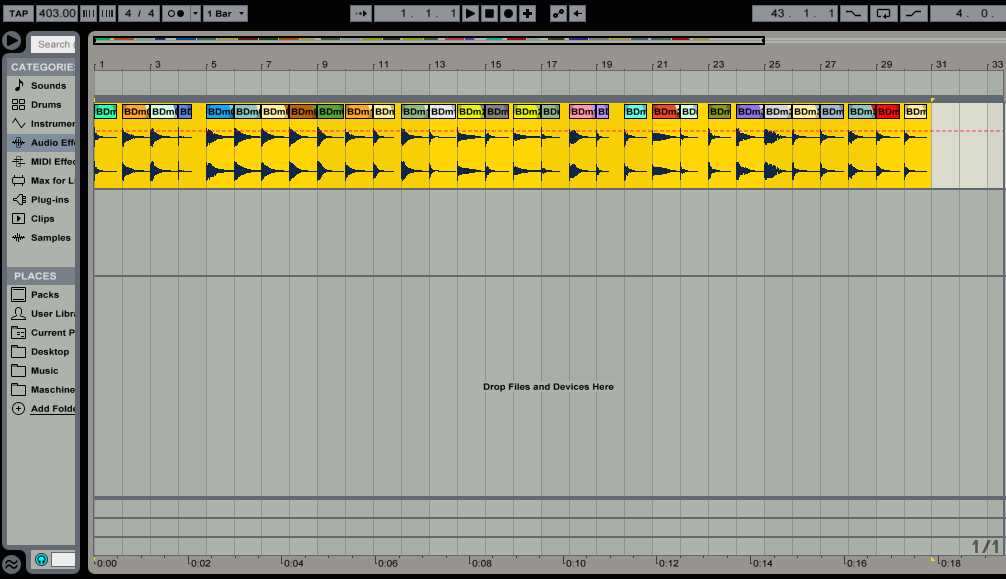The width and height of the screenshot is (1006, 579).
Task: Click the Arrangement Record button
Action: tap(508, 13)
